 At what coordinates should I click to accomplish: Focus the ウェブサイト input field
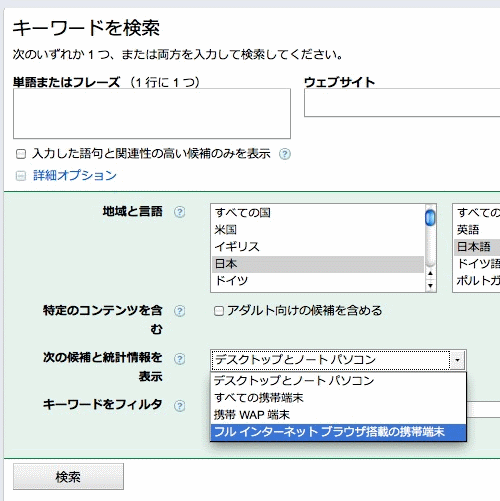pyautogui.click(x=402, y=103)
